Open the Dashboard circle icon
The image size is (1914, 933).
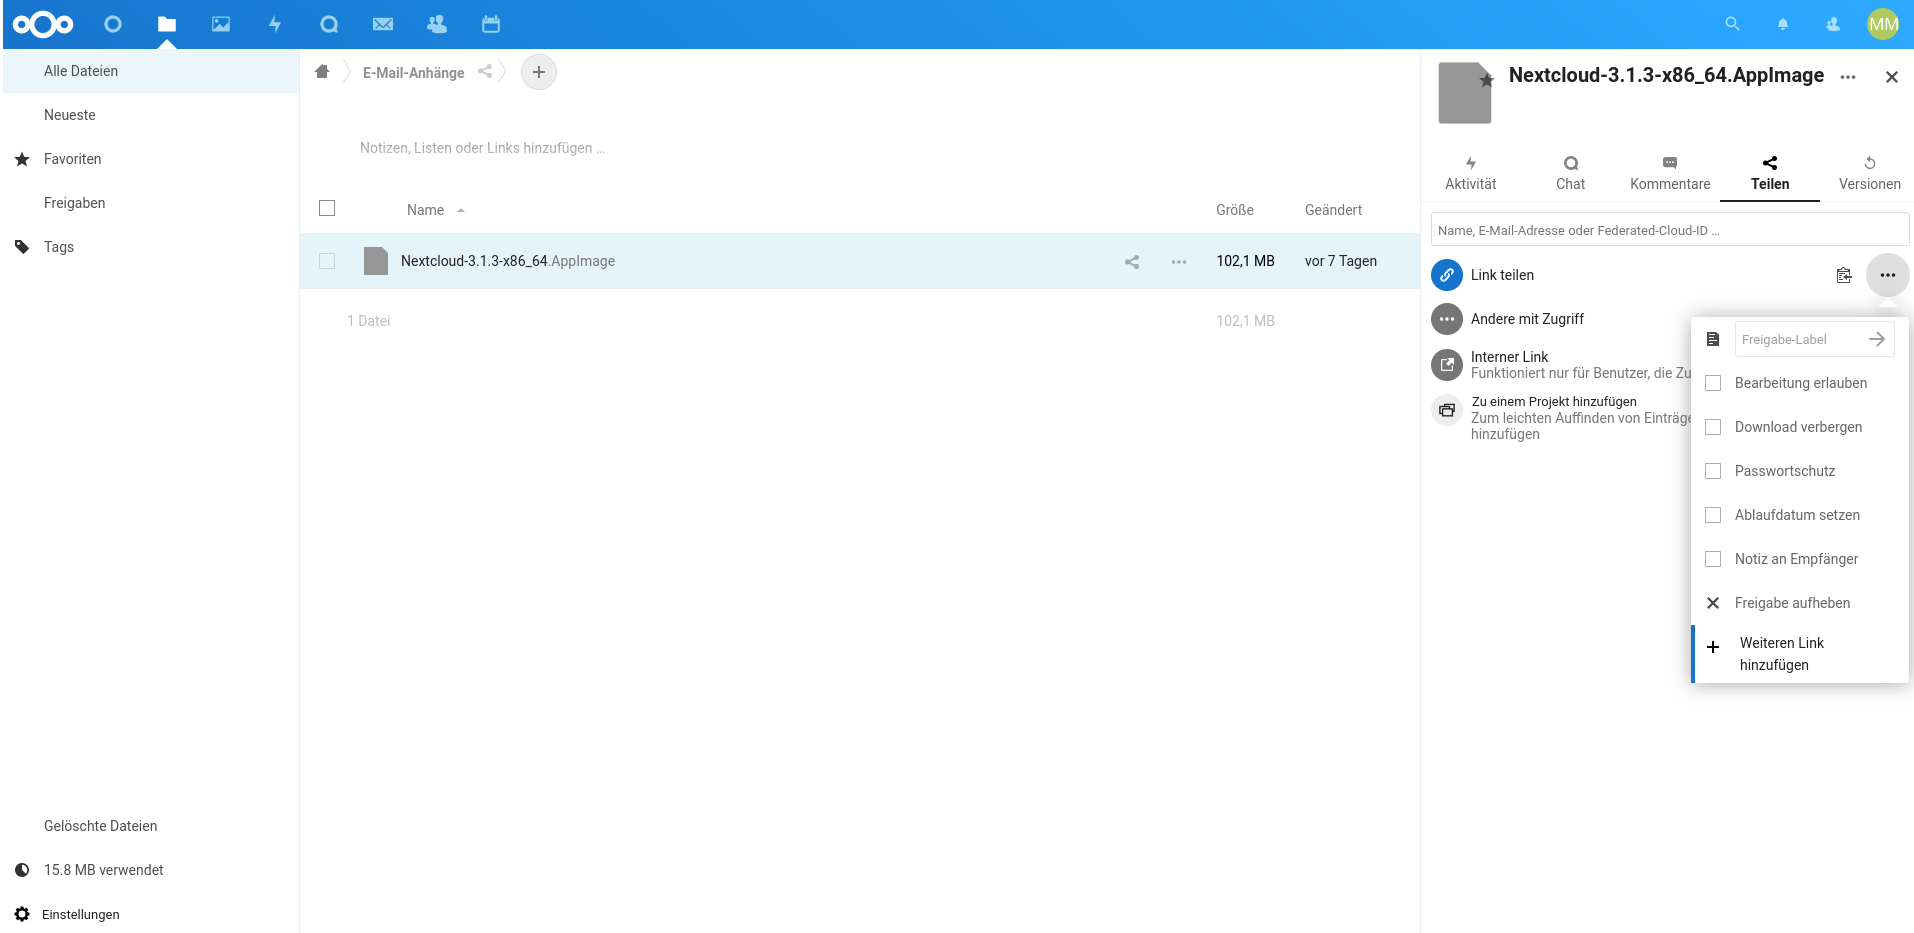click(x=113, y=24)
